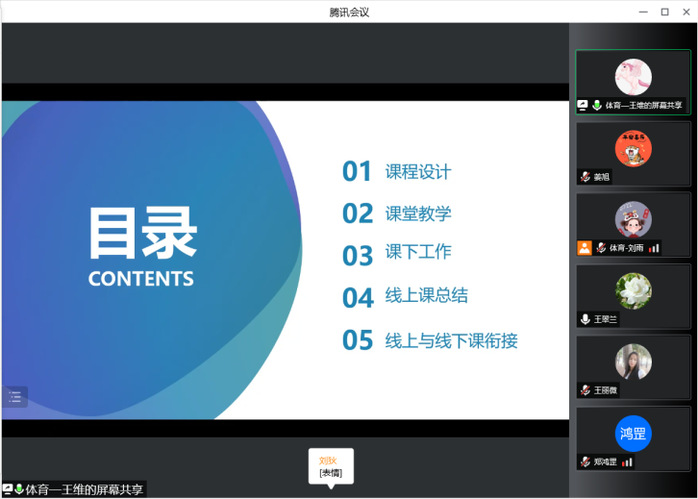Click the 刘冰 emoji message popup
The width and height of the screenshot is (698, 499).
click(330, 466)
